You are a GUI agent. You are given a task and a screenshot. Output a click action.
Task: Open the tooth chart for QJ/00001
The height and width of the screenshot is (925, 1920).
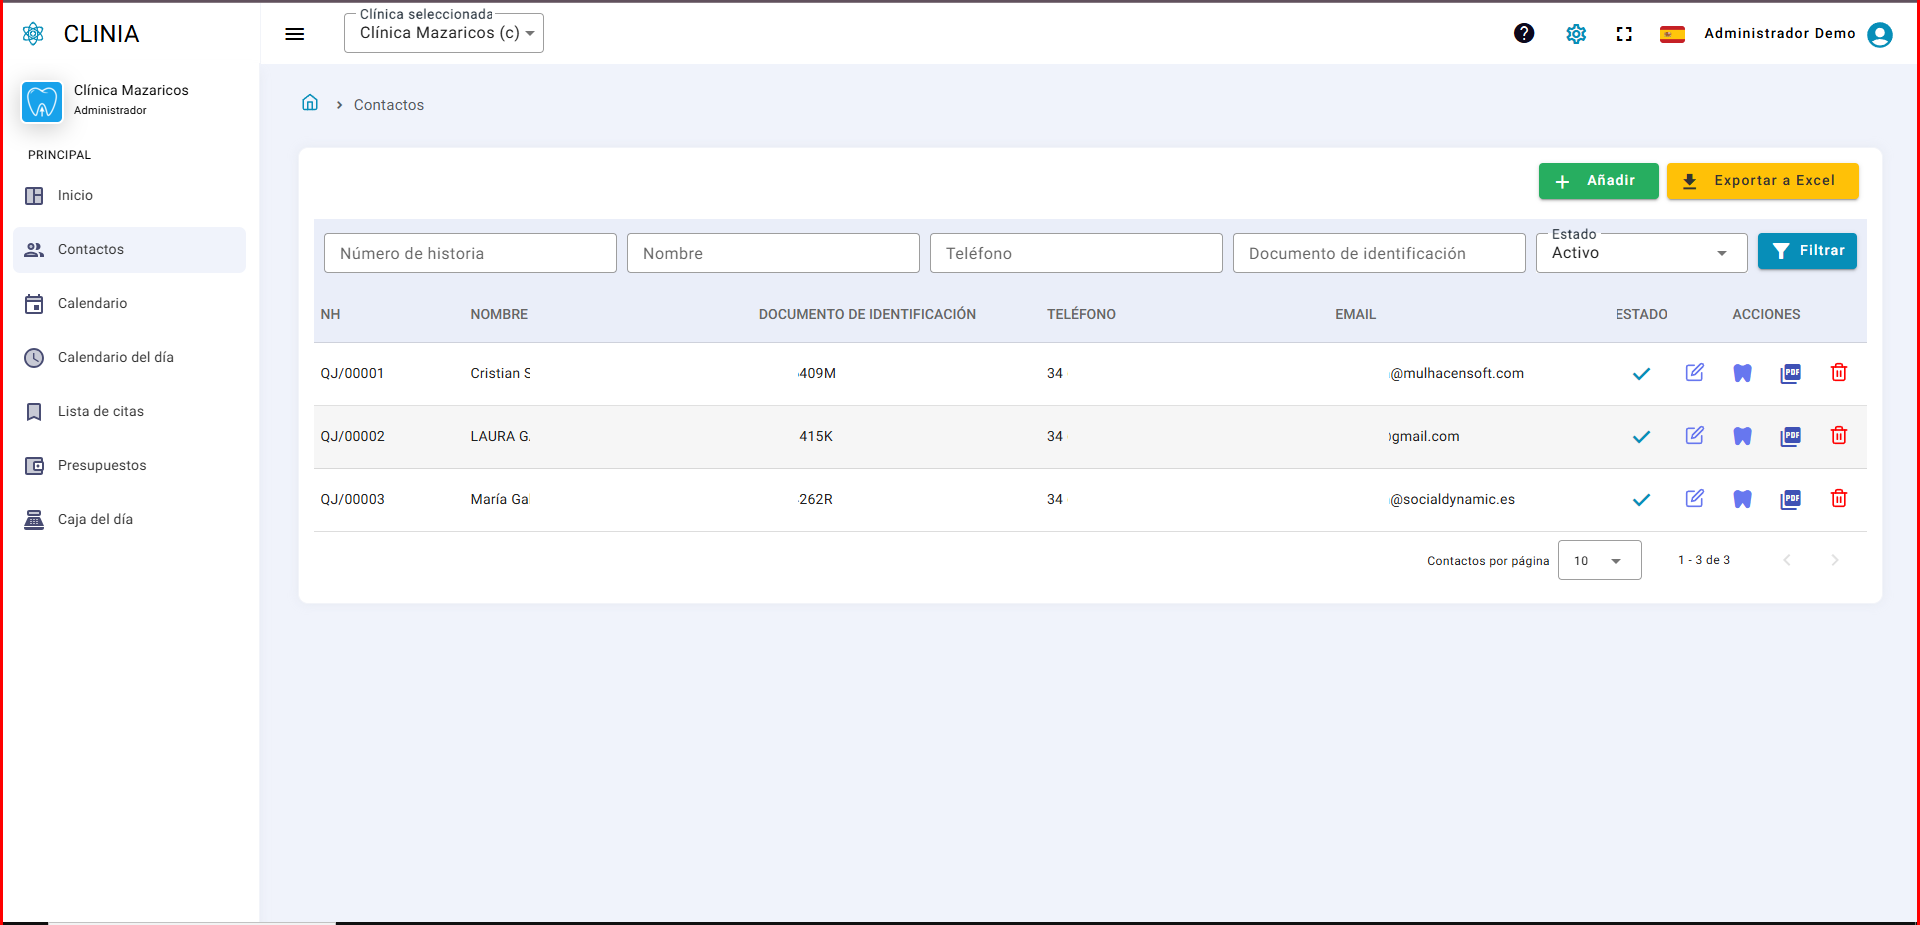coord(1742,373)
